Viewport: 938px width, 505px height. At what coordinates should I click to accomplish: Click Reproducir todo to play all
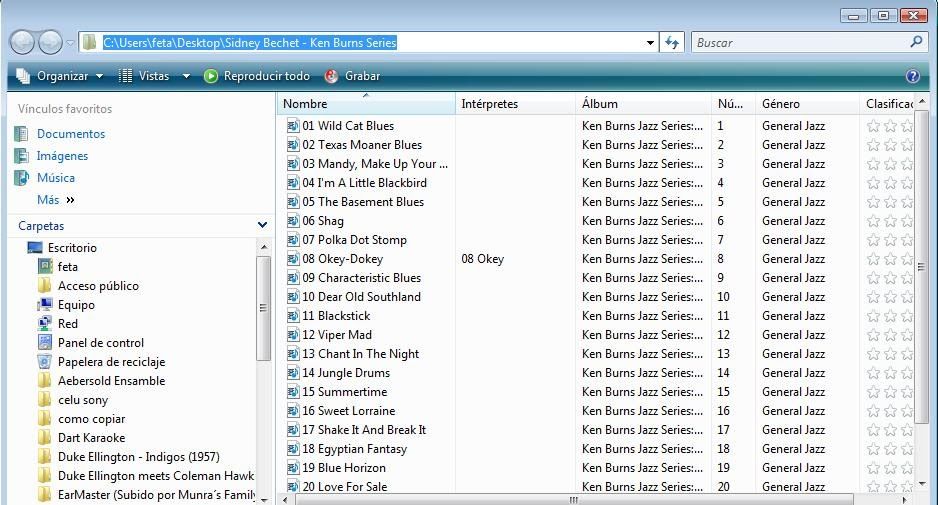257,76
